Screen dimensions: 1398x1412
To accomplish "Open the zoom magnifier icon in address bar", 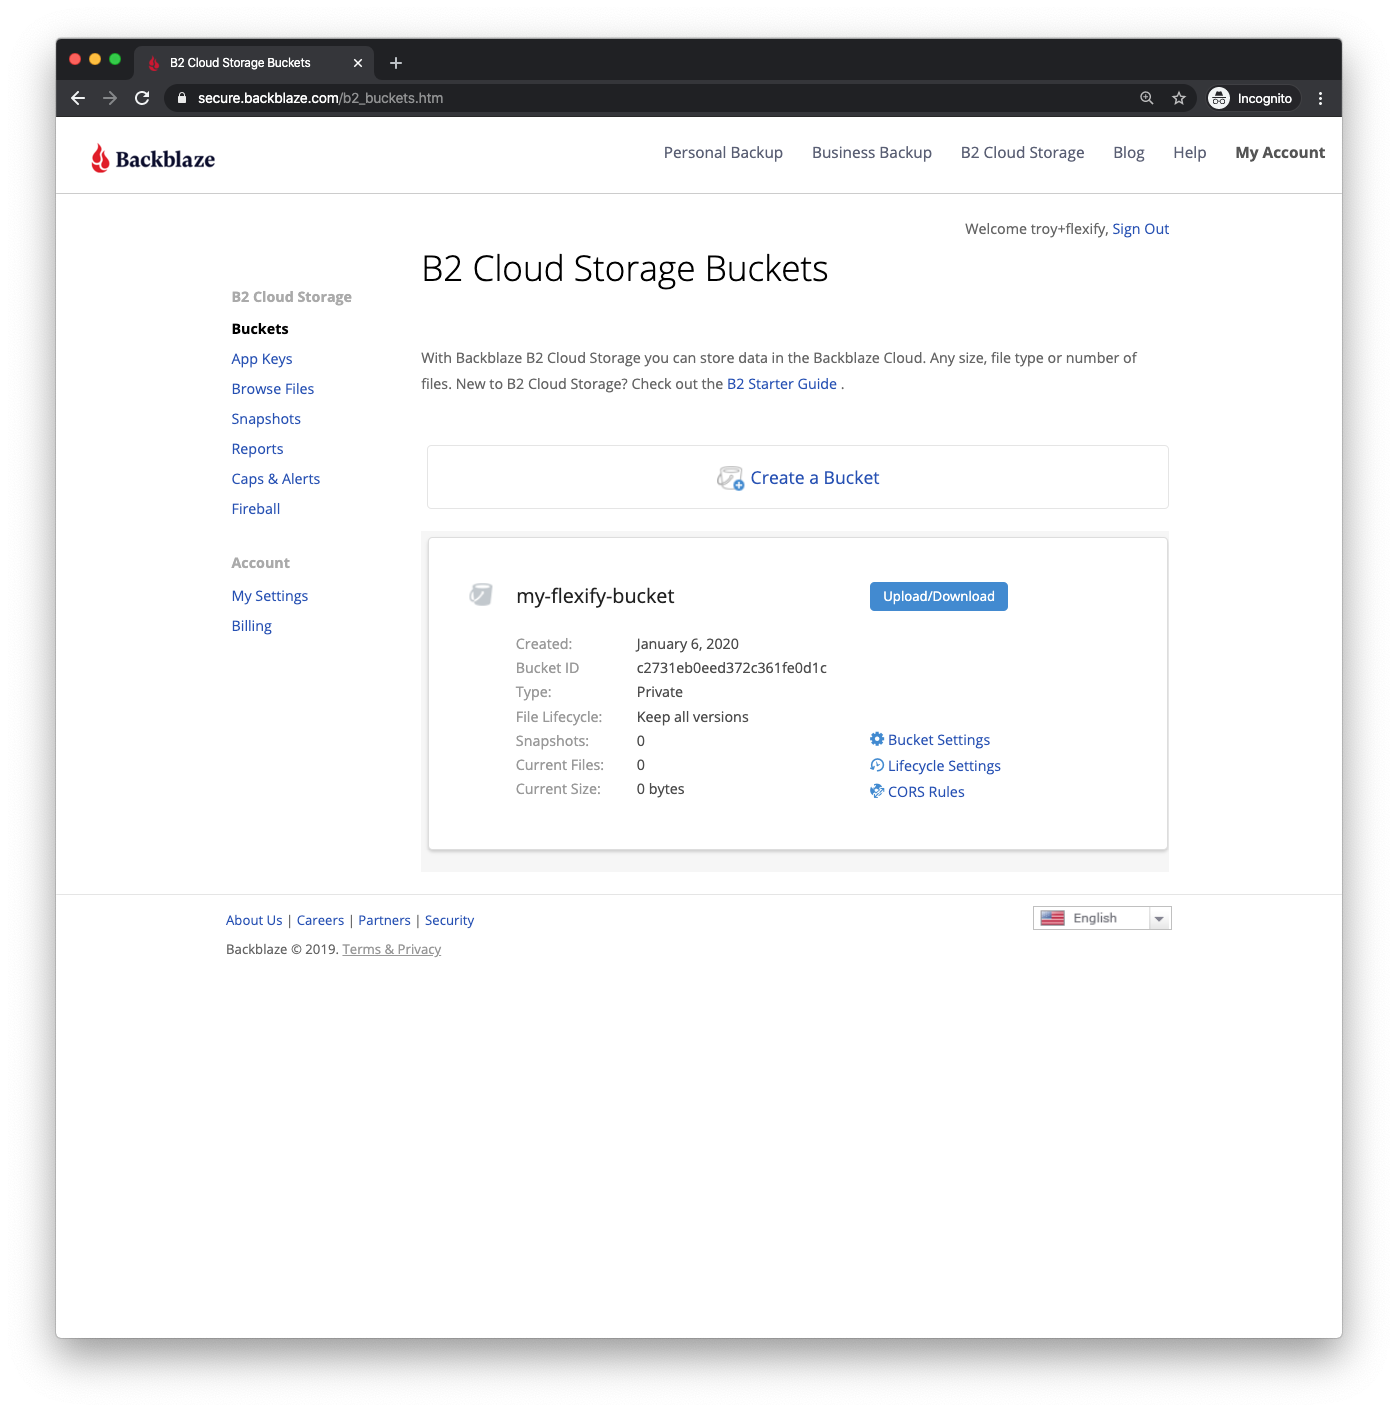I will tap(1147, 98).
